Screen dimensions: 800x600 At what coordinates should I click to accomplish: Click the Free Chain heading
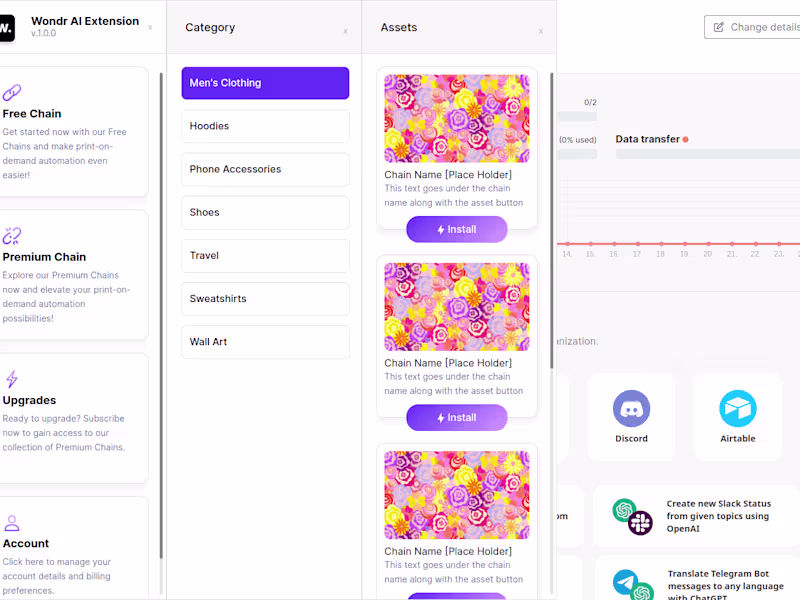coord(32,114)
